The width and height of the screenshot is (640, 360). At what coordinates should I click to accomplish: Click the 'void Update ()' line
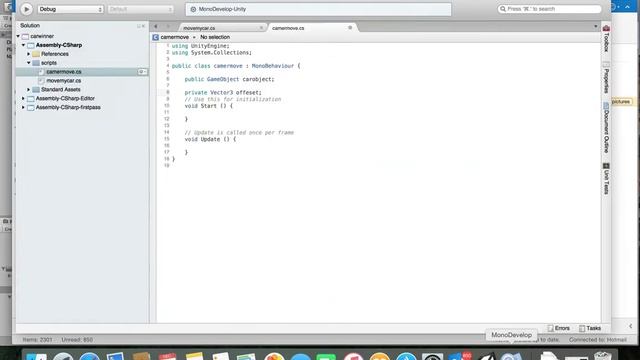click(210, 139)
